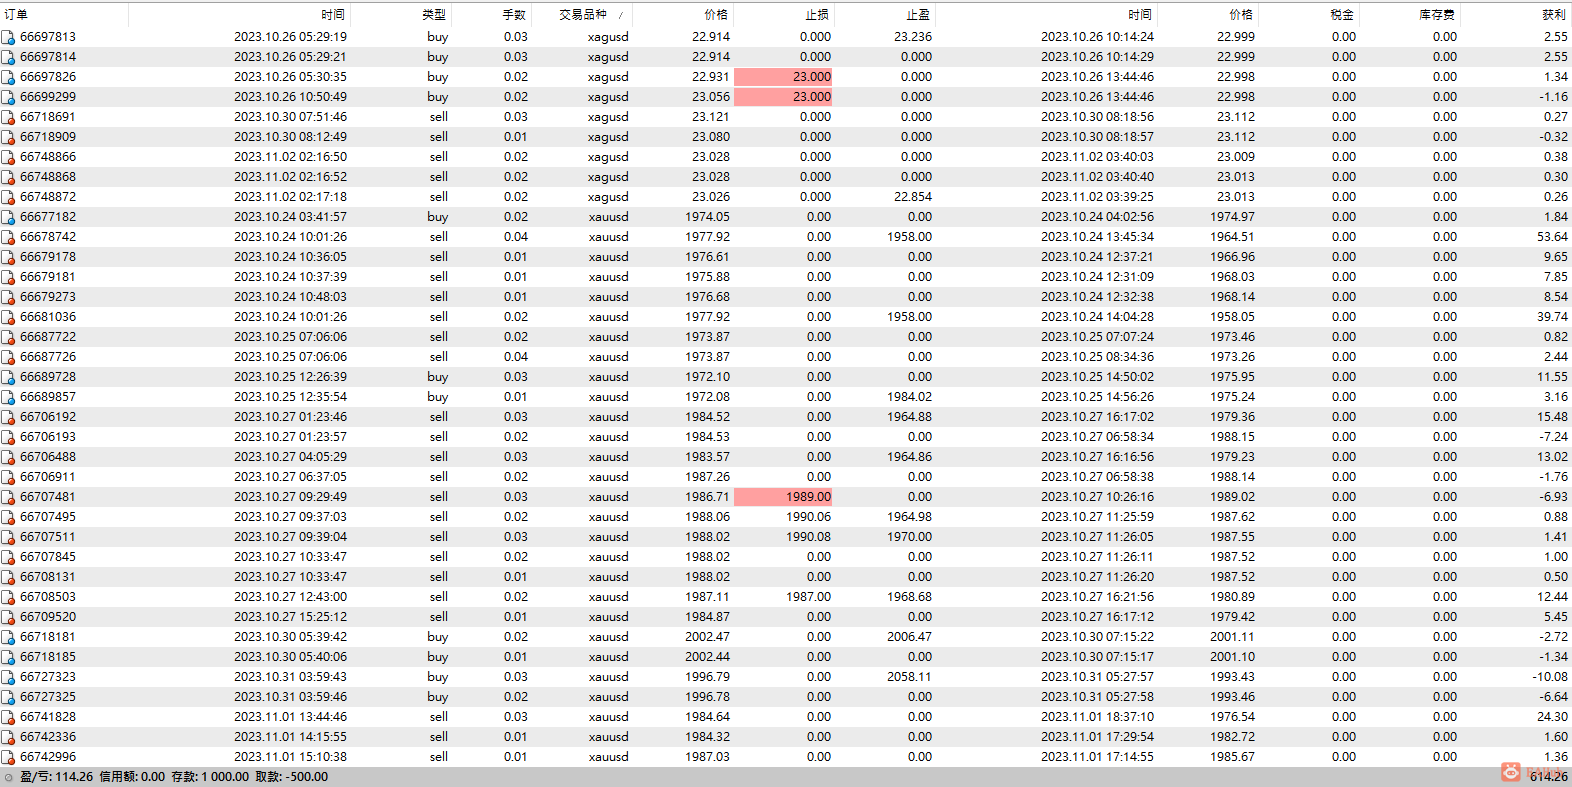Viewport: 1572px width, 787px height.
Task: Select the take profit value 2058.11
Action: coord(909,677)
